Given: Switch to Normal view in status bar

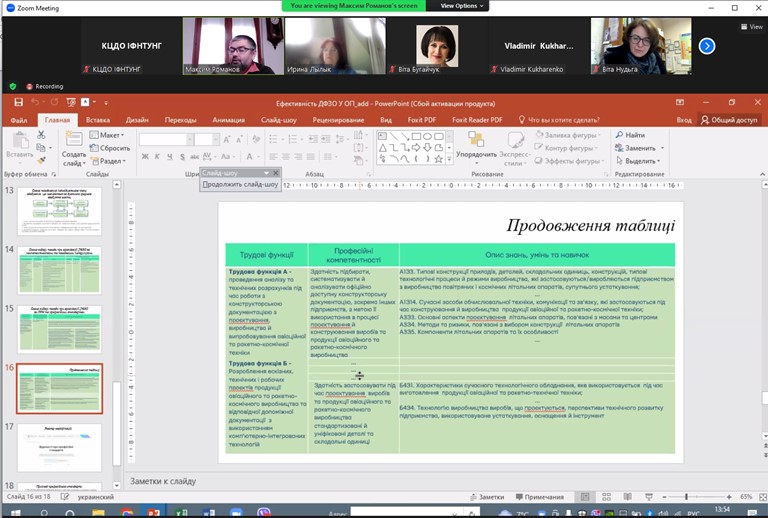Looking at the screenshot, I should click(x=586, y=497).
